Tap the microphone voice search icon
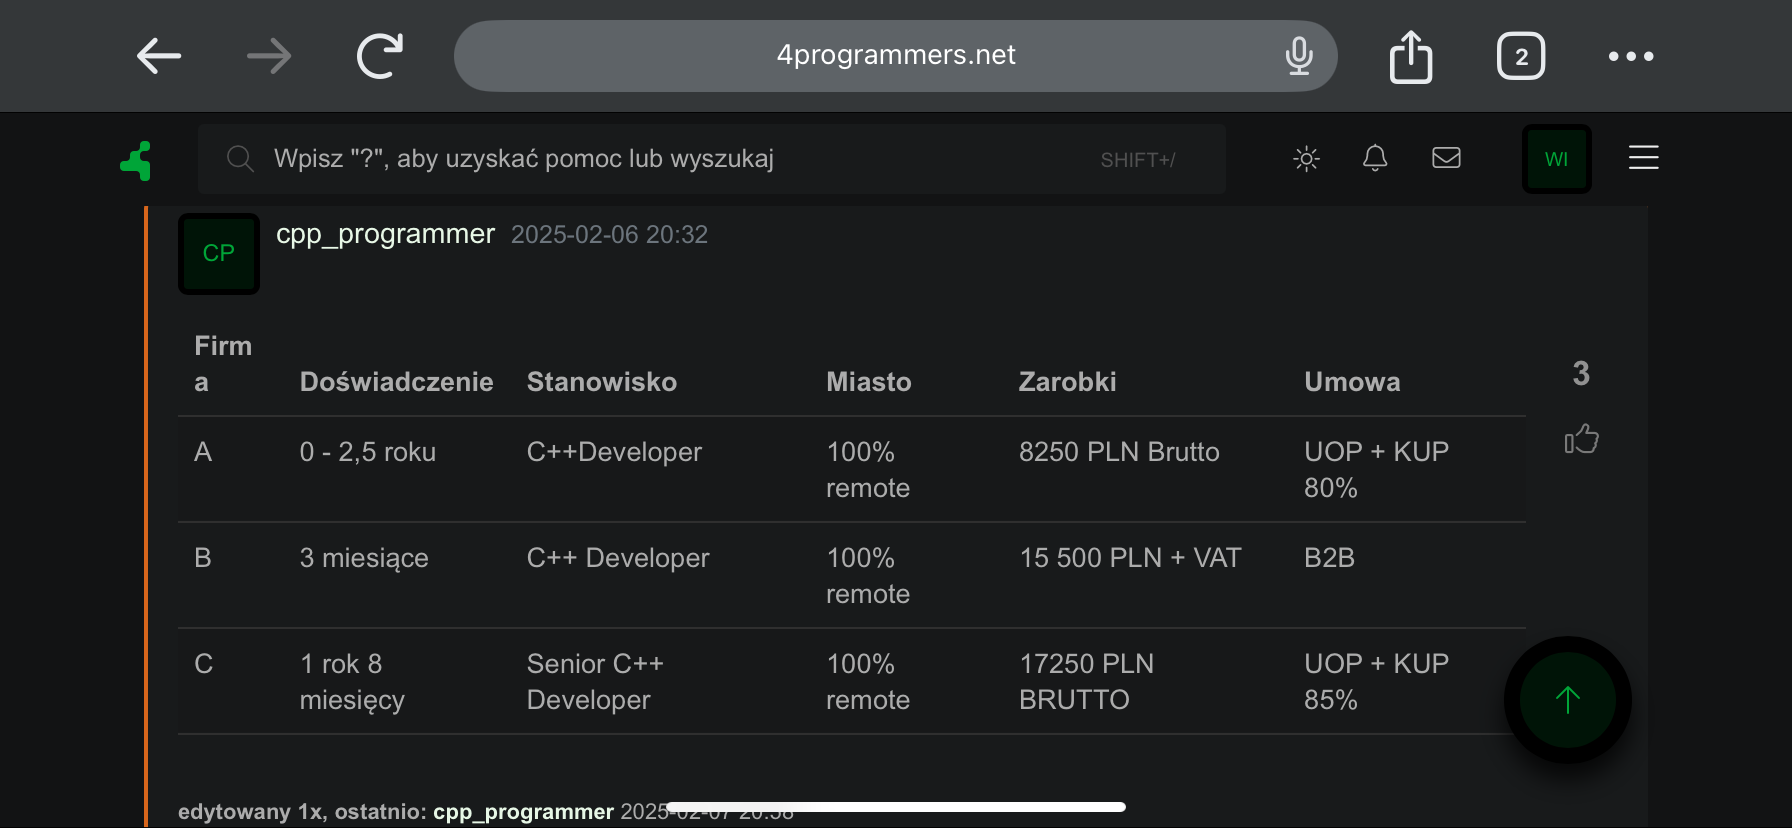Viewport: 1792px width, 828px height. coord(1299,56)
